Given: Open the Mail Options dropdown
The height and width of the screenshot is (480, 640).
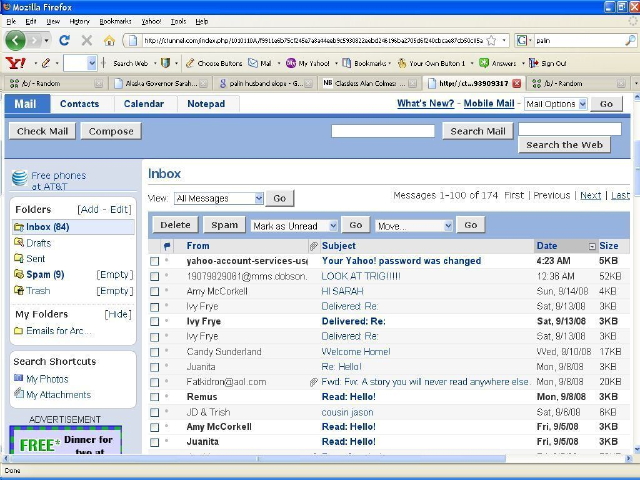Looking at the screenshot, I should pyautogui.click(x=555, y=104).
